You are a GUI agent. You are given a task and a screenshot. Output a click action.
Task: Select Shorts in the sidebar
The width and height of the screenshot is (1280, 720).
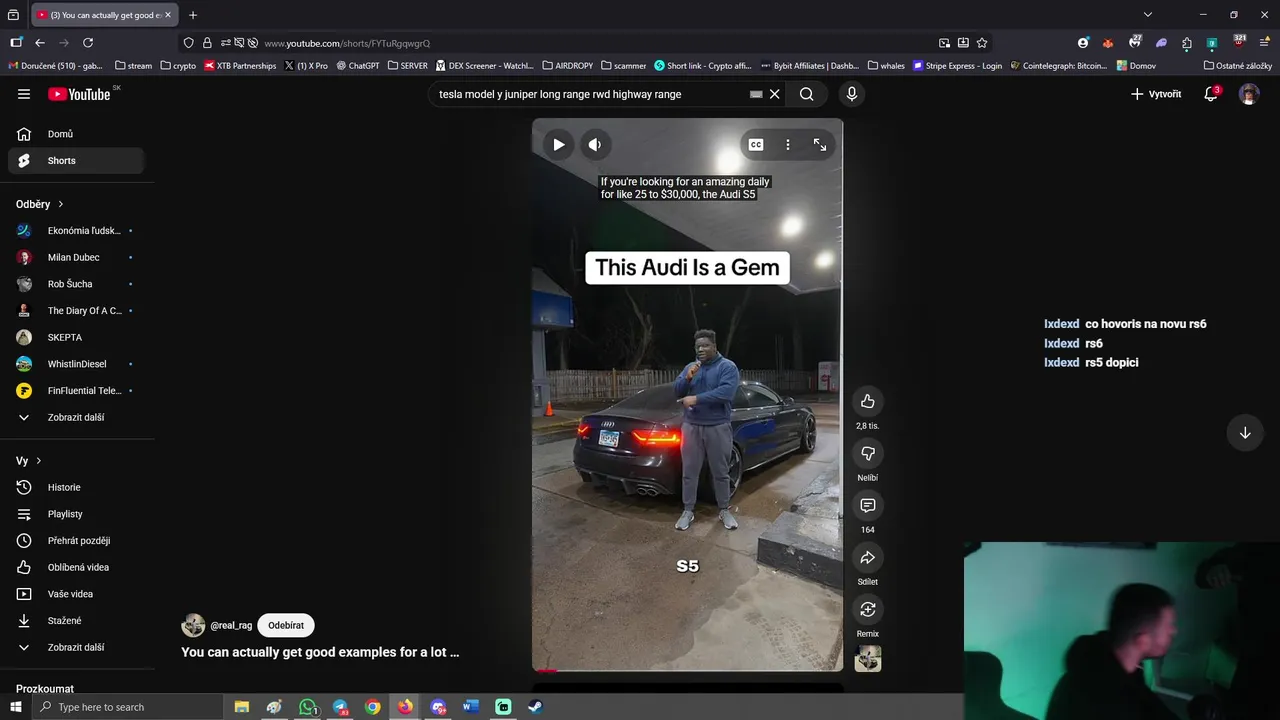pos(76,161)
